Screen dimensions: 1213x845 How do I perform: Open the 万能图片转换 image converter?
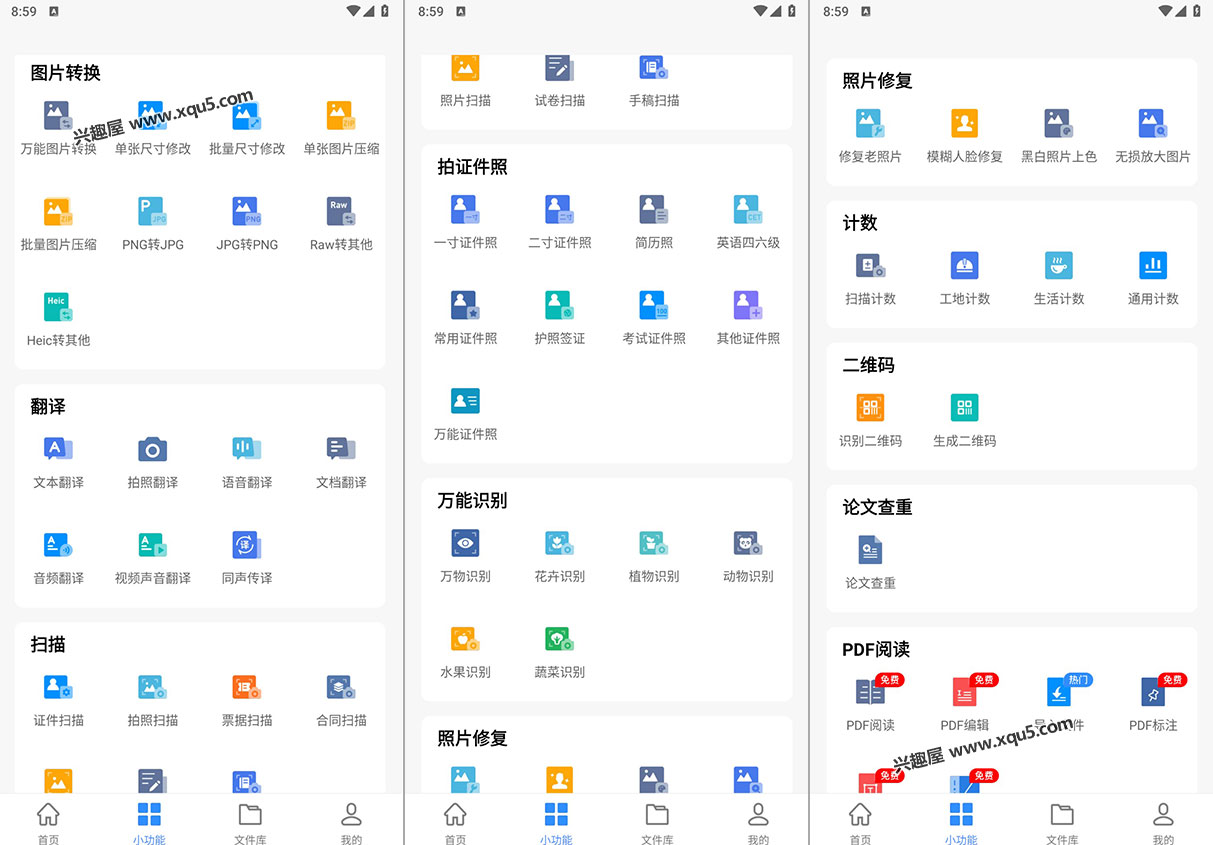tap(58, 117)
